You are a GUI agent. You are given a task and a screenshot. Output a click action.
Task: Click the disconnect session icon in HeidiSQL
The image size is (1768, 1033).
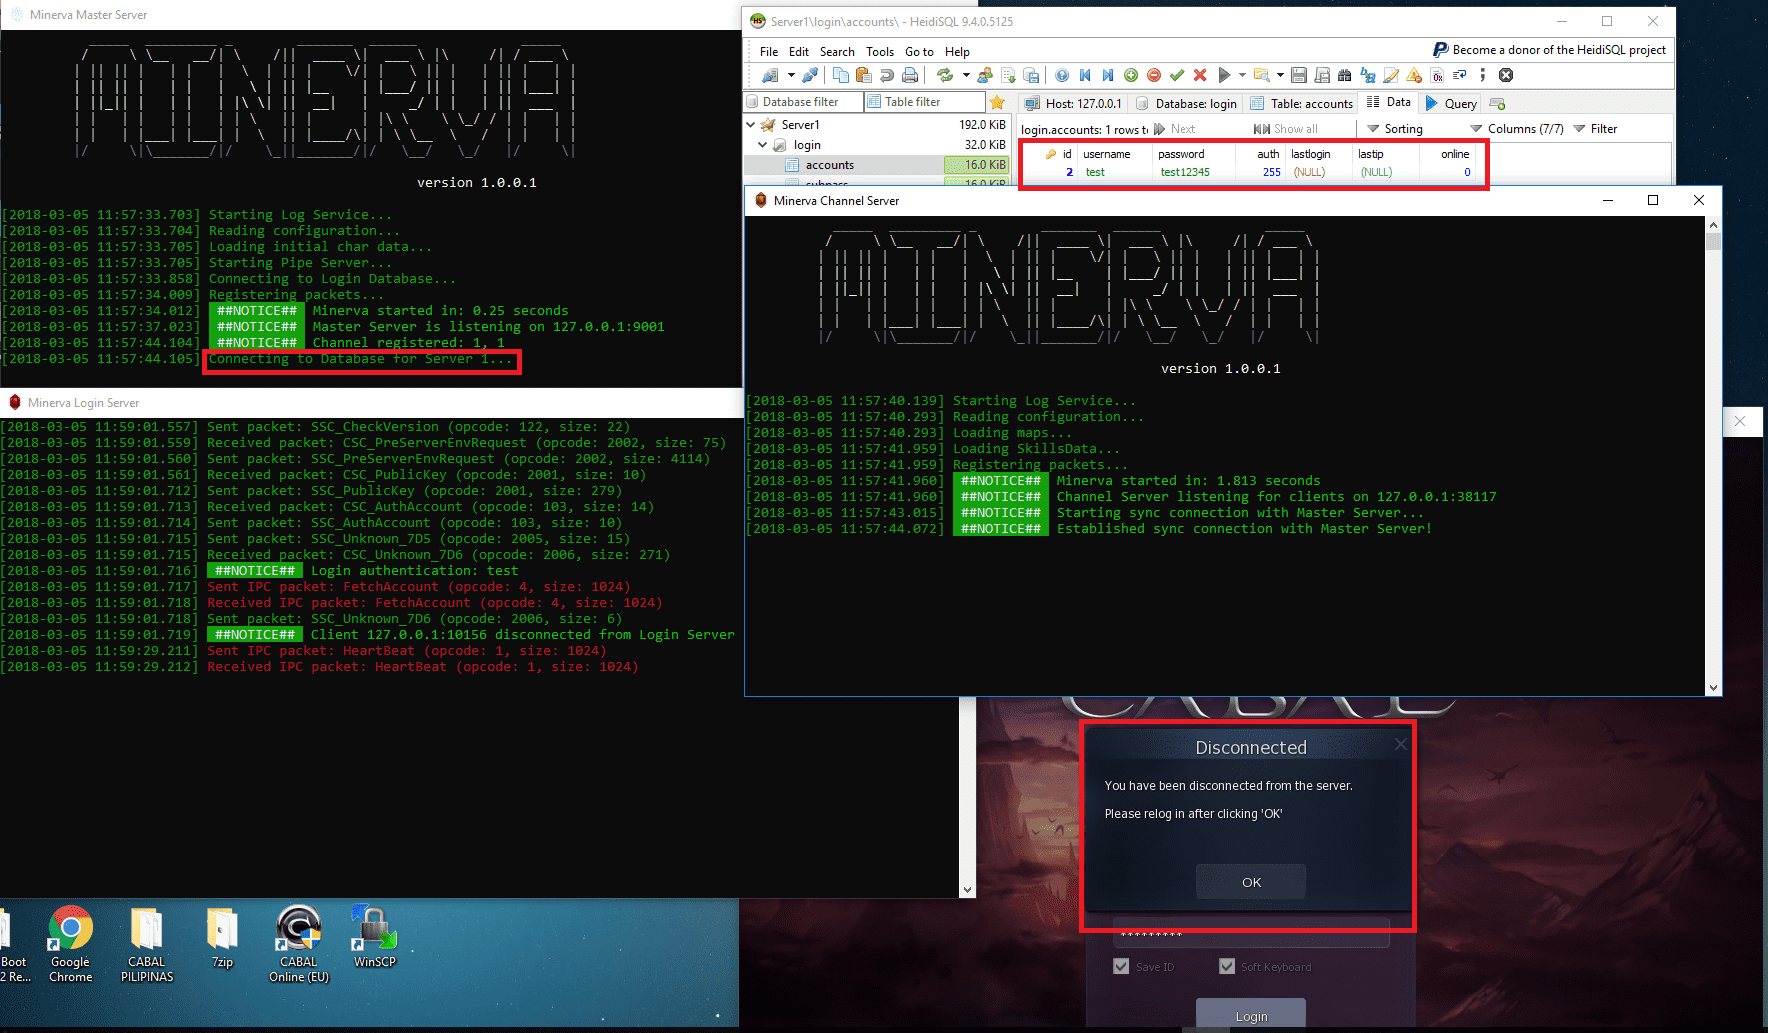[810, 75]
